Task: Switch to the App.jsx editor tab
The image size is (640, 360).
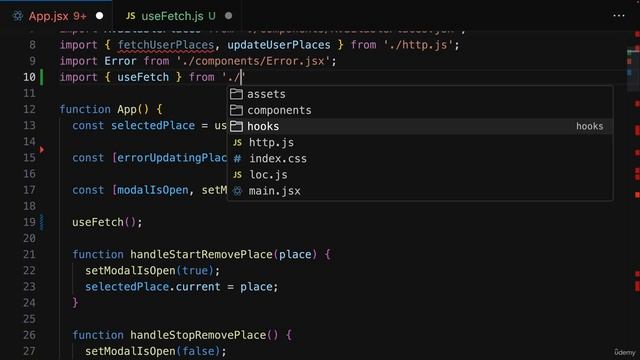Action: [57, 16]
